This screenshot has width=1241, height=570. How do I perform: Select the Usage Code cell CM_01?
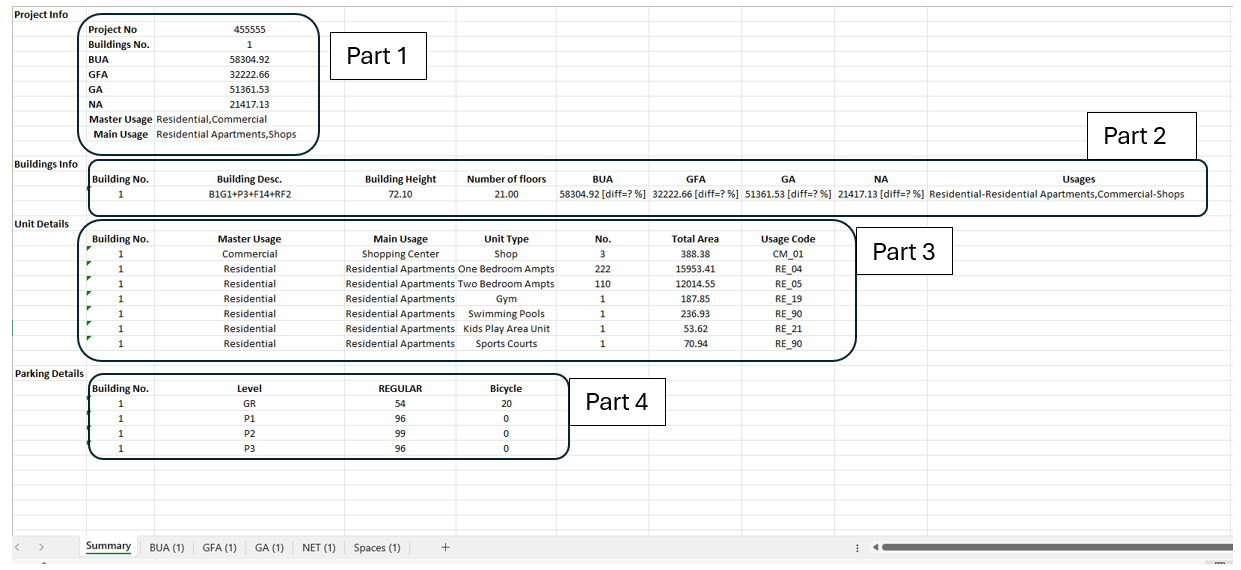[x=788, y=254]
